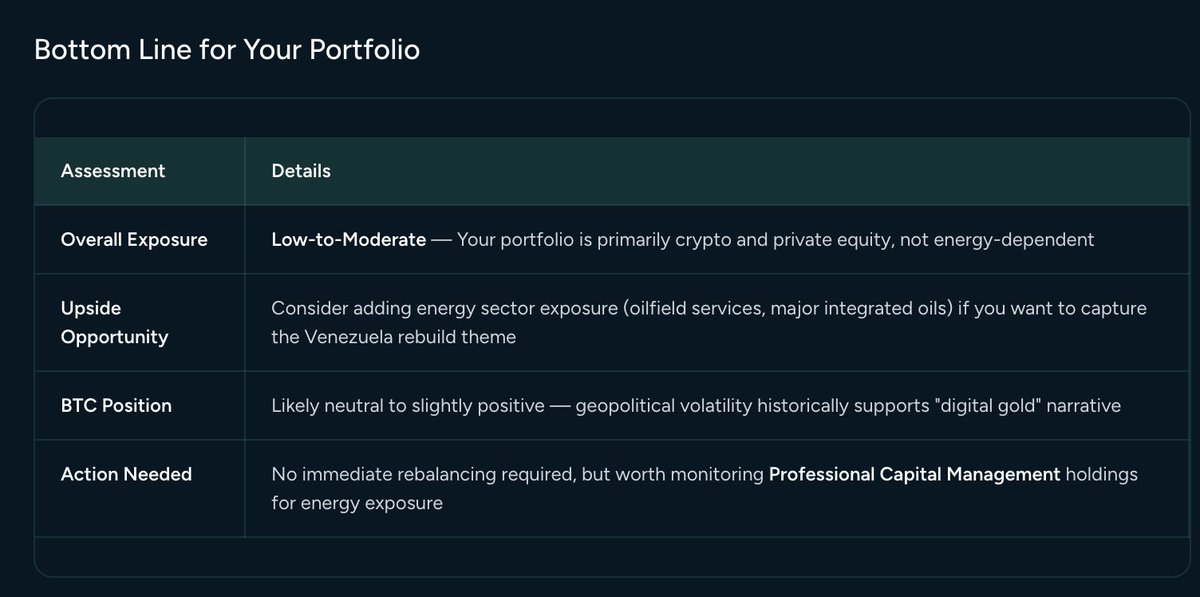Click "Consider adding energy sector exposure" text
The width and height of the screenshot is (1200, 597).
tap(442, 308)
